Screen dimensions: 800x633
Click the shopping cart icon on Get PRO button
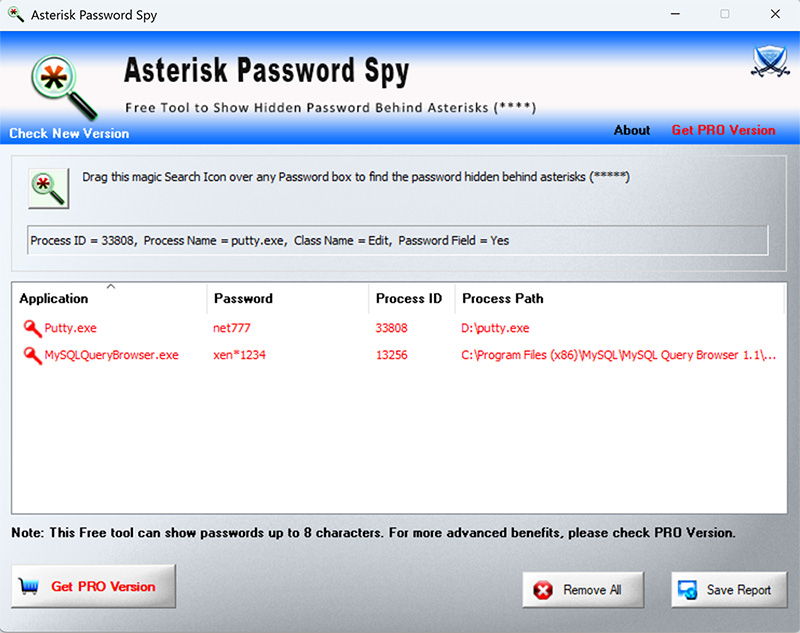(x=29, y=587)
